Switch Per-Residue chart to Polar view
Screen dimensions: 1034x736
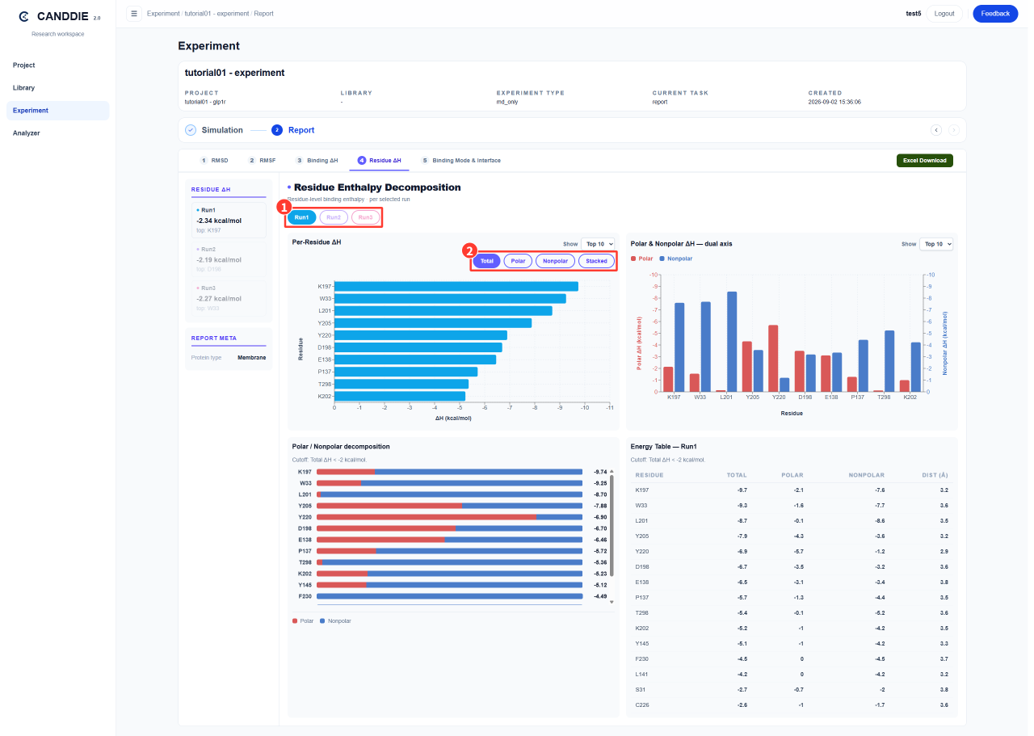[x=518, y=261]
